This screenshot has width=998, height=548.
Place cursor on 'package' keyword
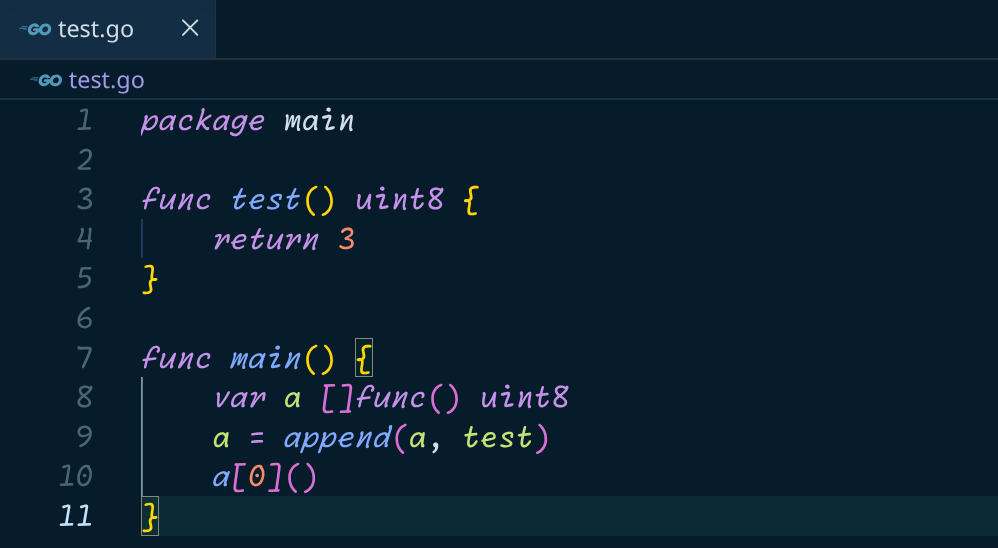tap(202, 121)
